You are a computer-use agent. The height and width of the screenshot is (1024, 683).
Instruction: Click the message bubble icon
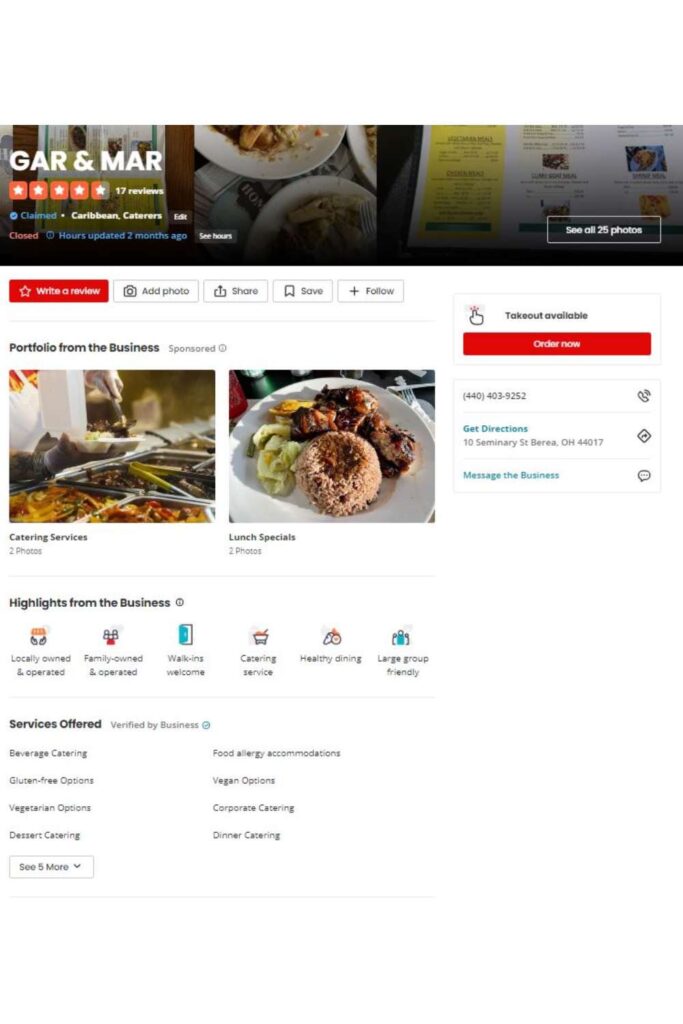[x=644, y=475]
